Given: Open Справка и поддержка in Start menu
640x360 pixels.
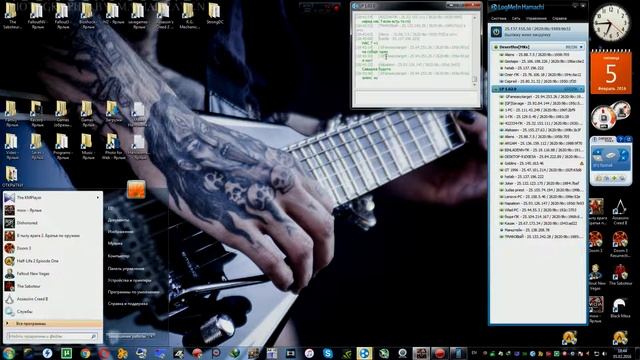Looking at the screenshot, I should 128,304.
